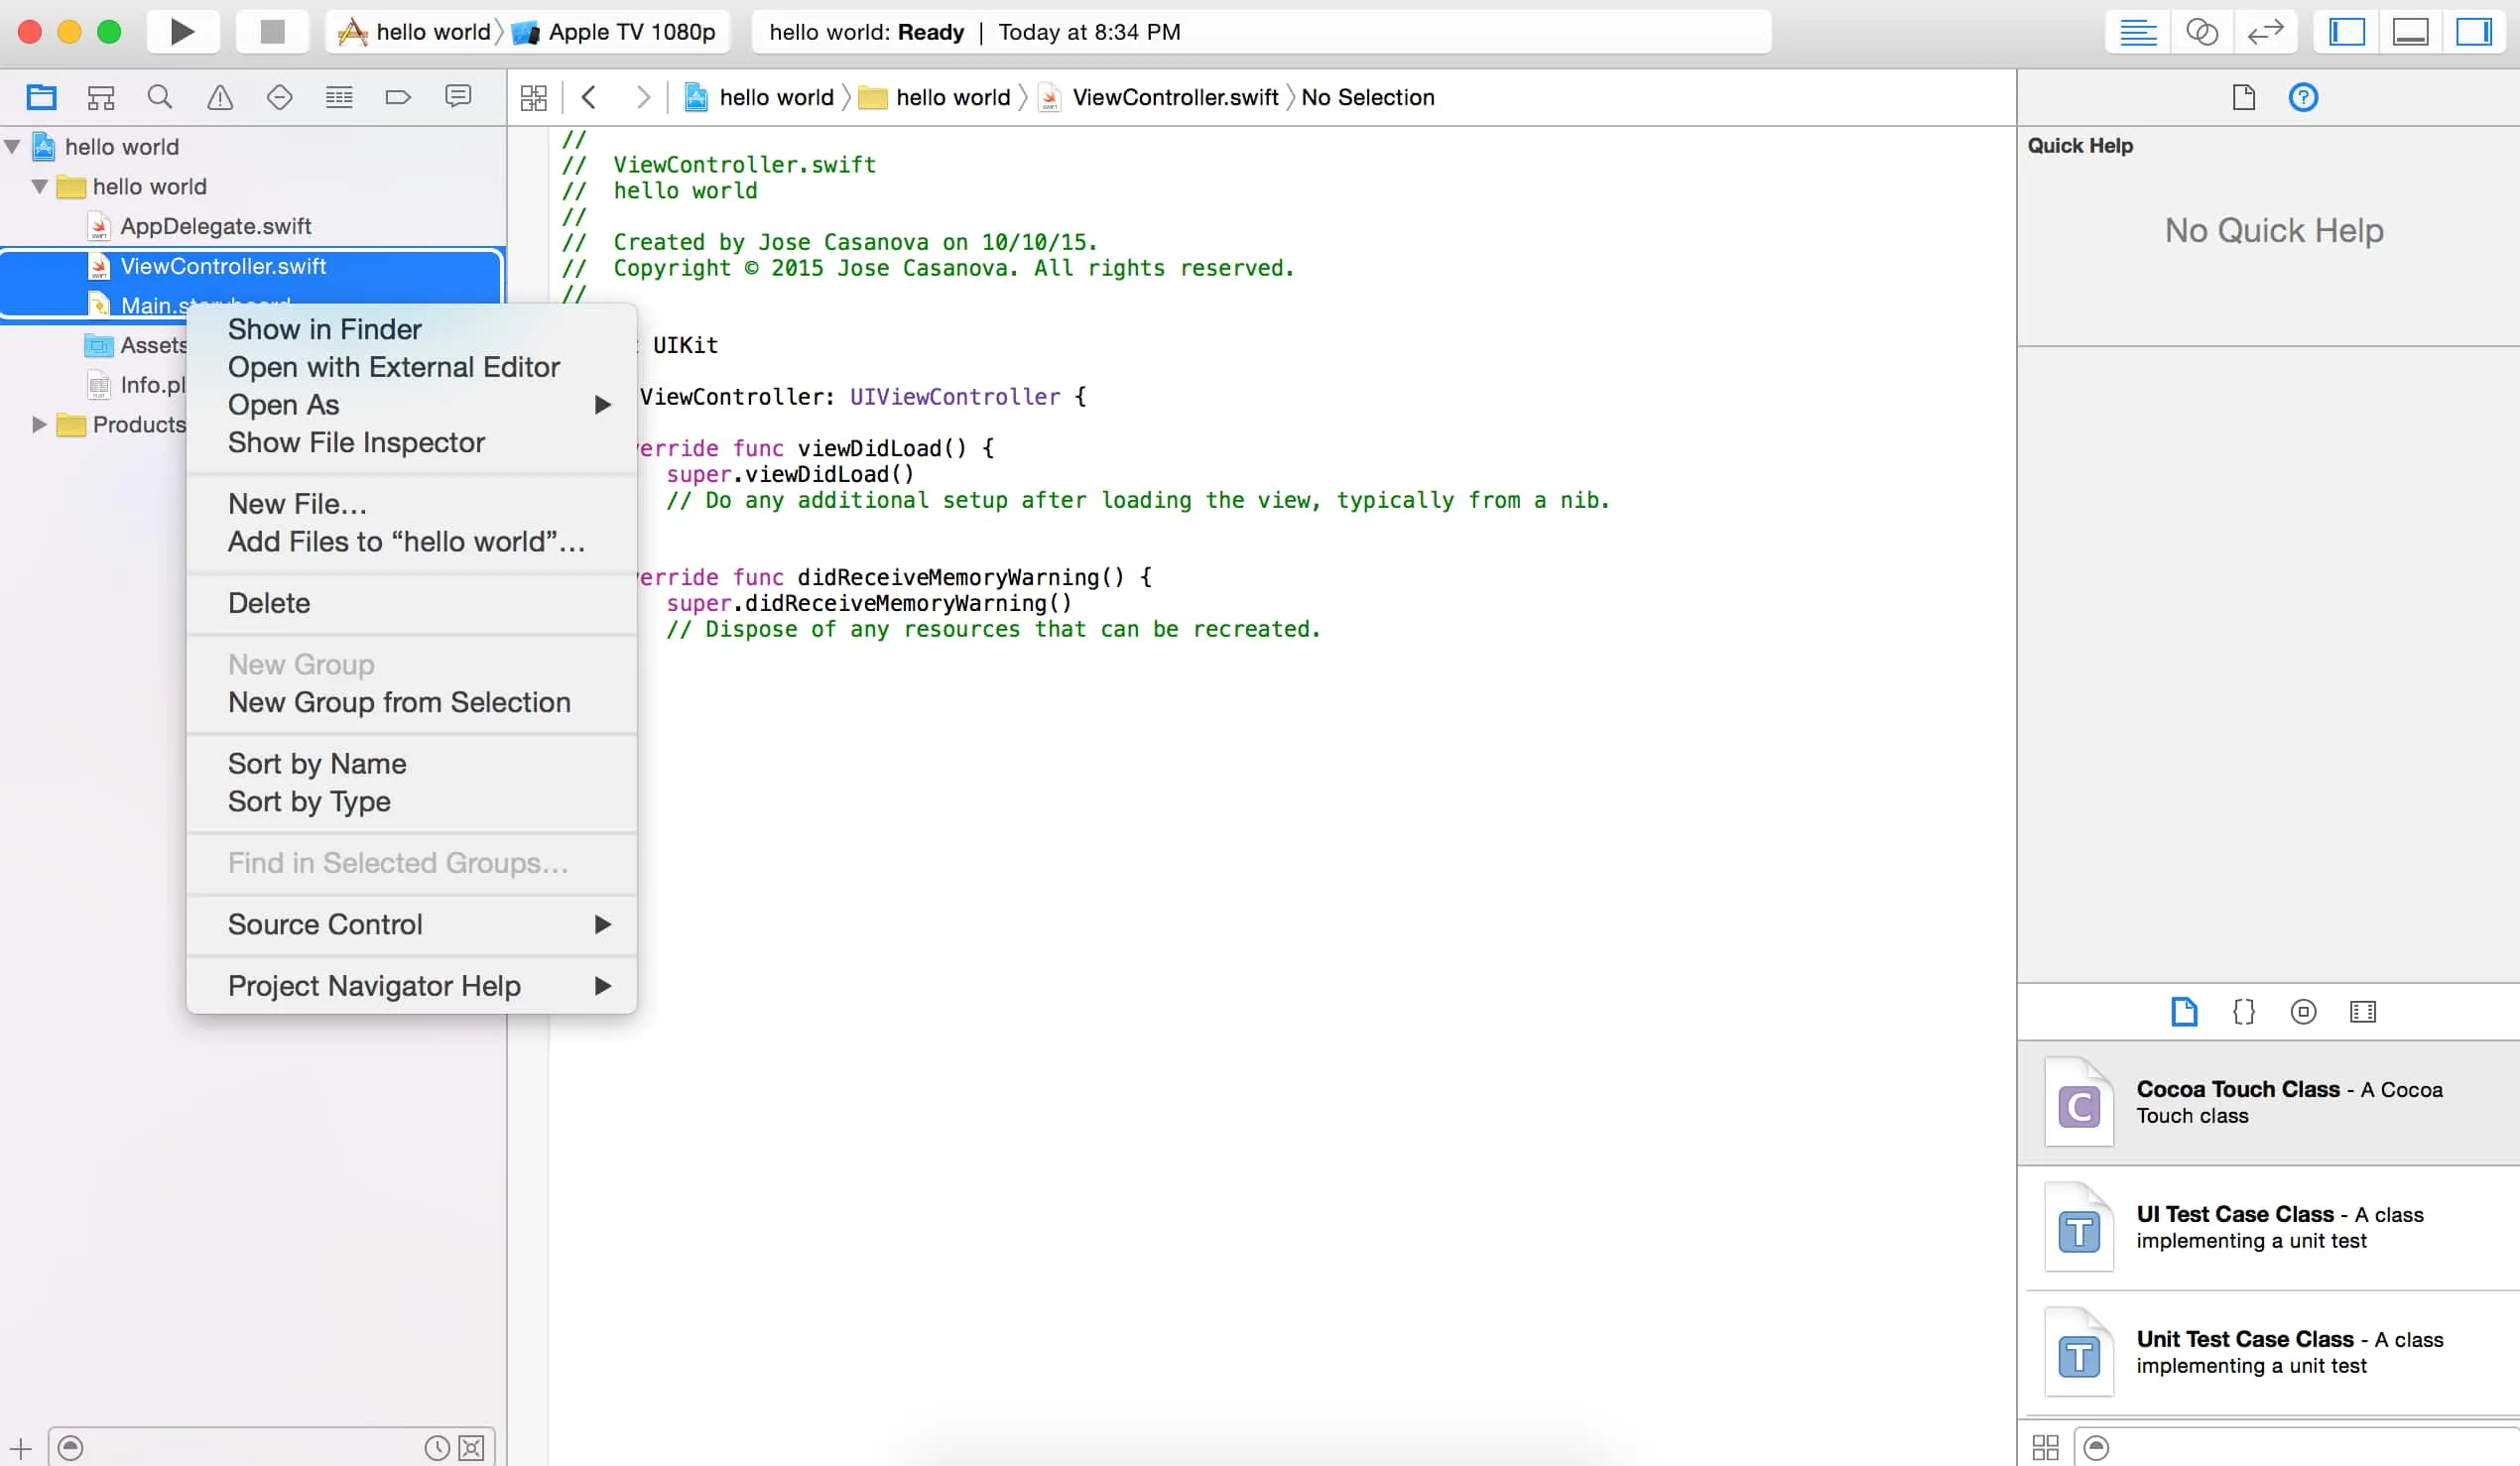Collapse the hello world project root
Viewport: 2520px width, 1466px height.
[x=13, y=147]
